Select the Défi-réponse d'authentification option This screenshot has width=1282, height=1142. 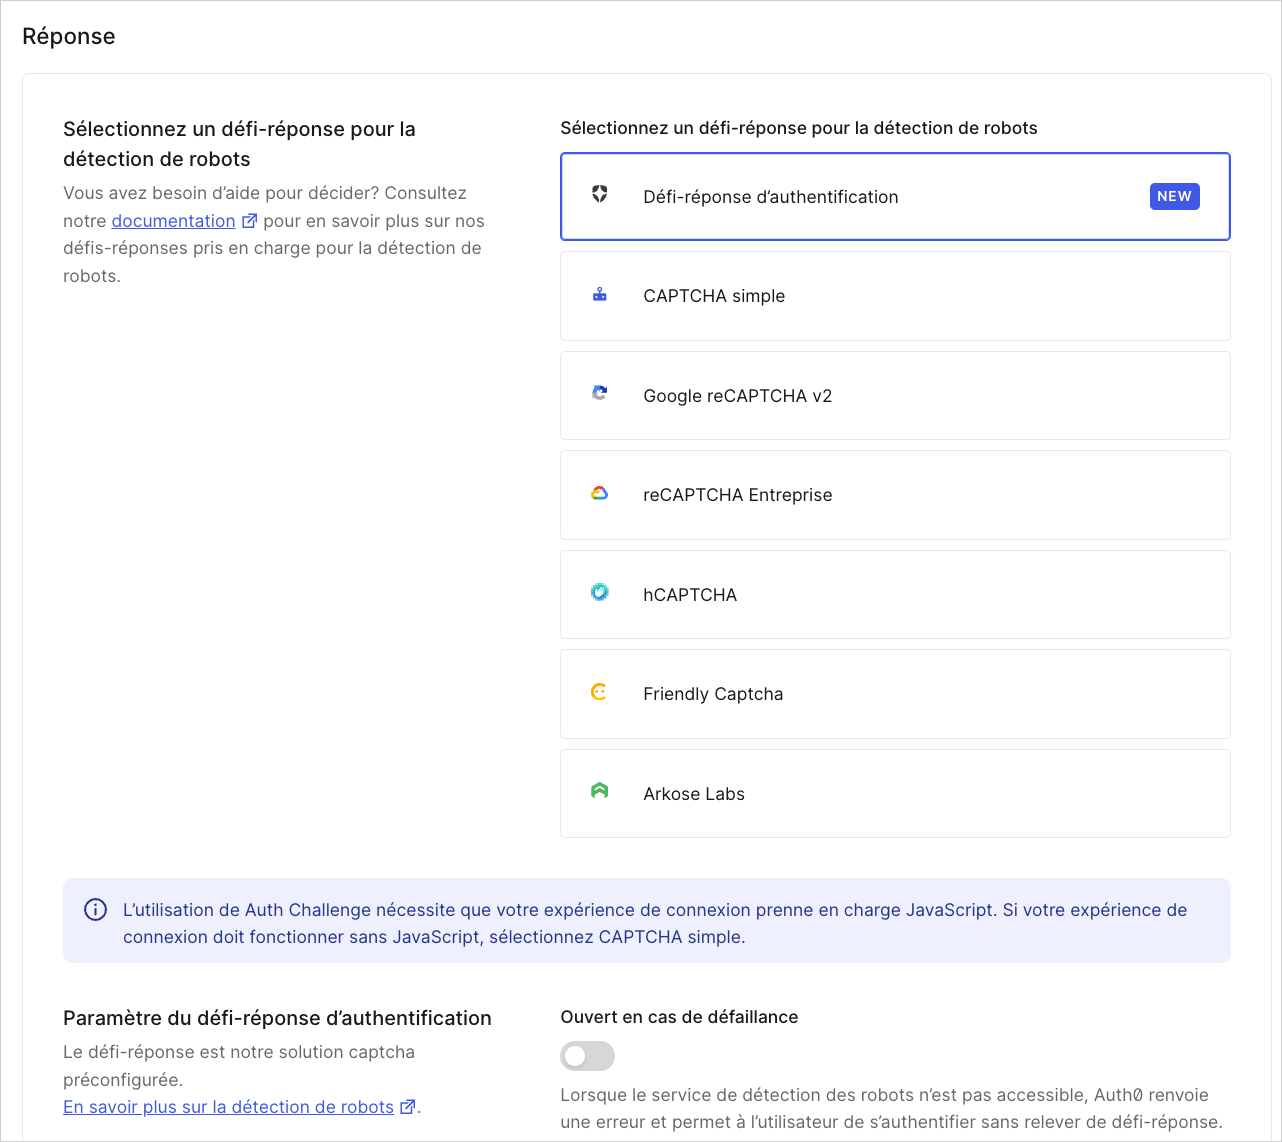pyautogui.click(x=895, y=197)
